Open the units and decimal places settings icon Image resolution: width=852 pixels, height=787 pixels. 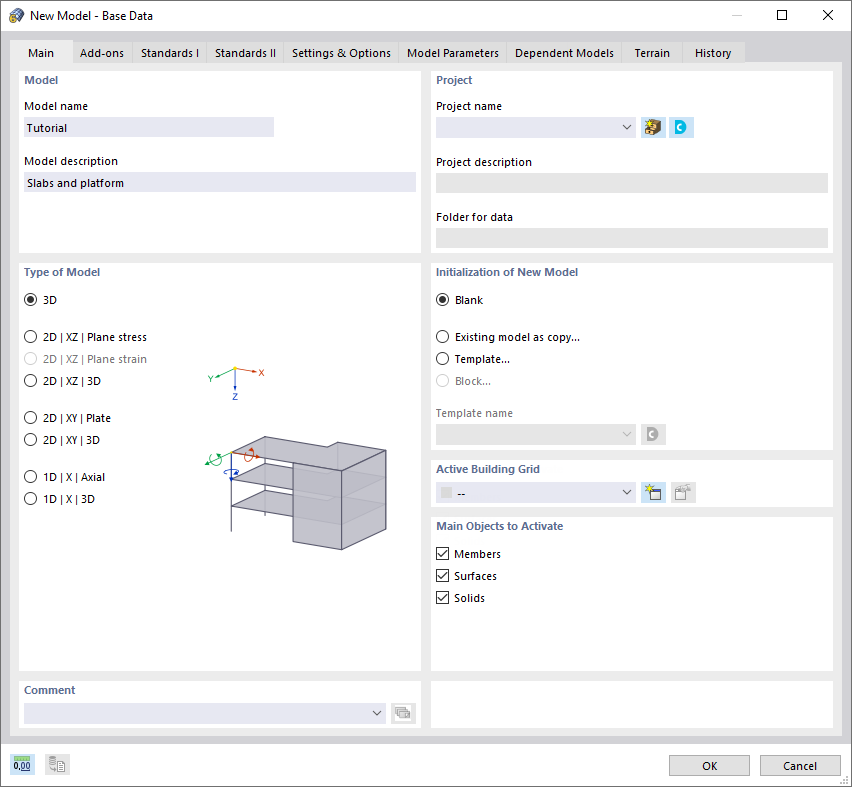[21, 764]
